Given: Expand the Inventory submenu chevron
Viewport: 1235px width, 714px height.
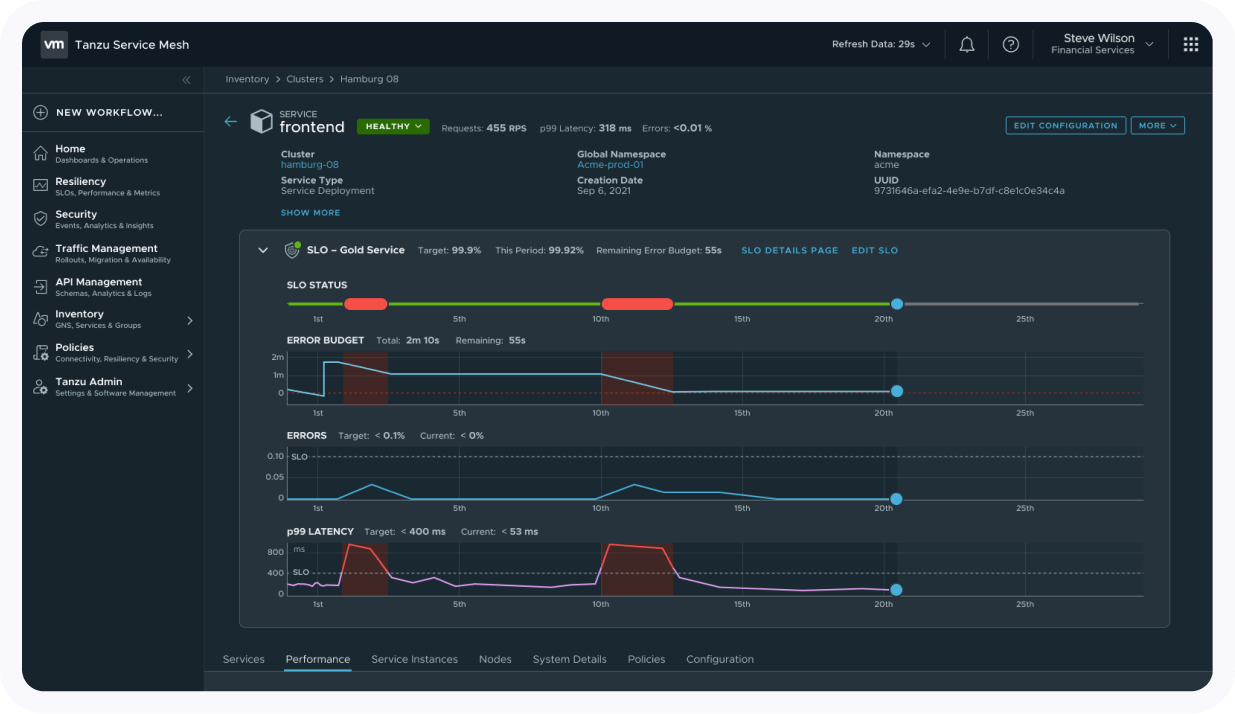Looking at the screenshot, I should click(x=190, y=321).
